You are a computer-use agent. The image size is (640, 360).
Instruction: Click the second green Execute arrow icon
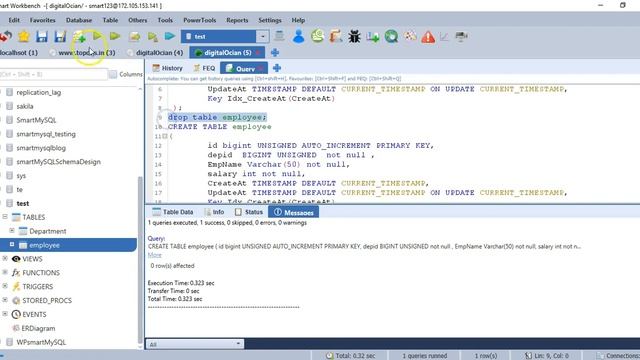coord(115,36)
